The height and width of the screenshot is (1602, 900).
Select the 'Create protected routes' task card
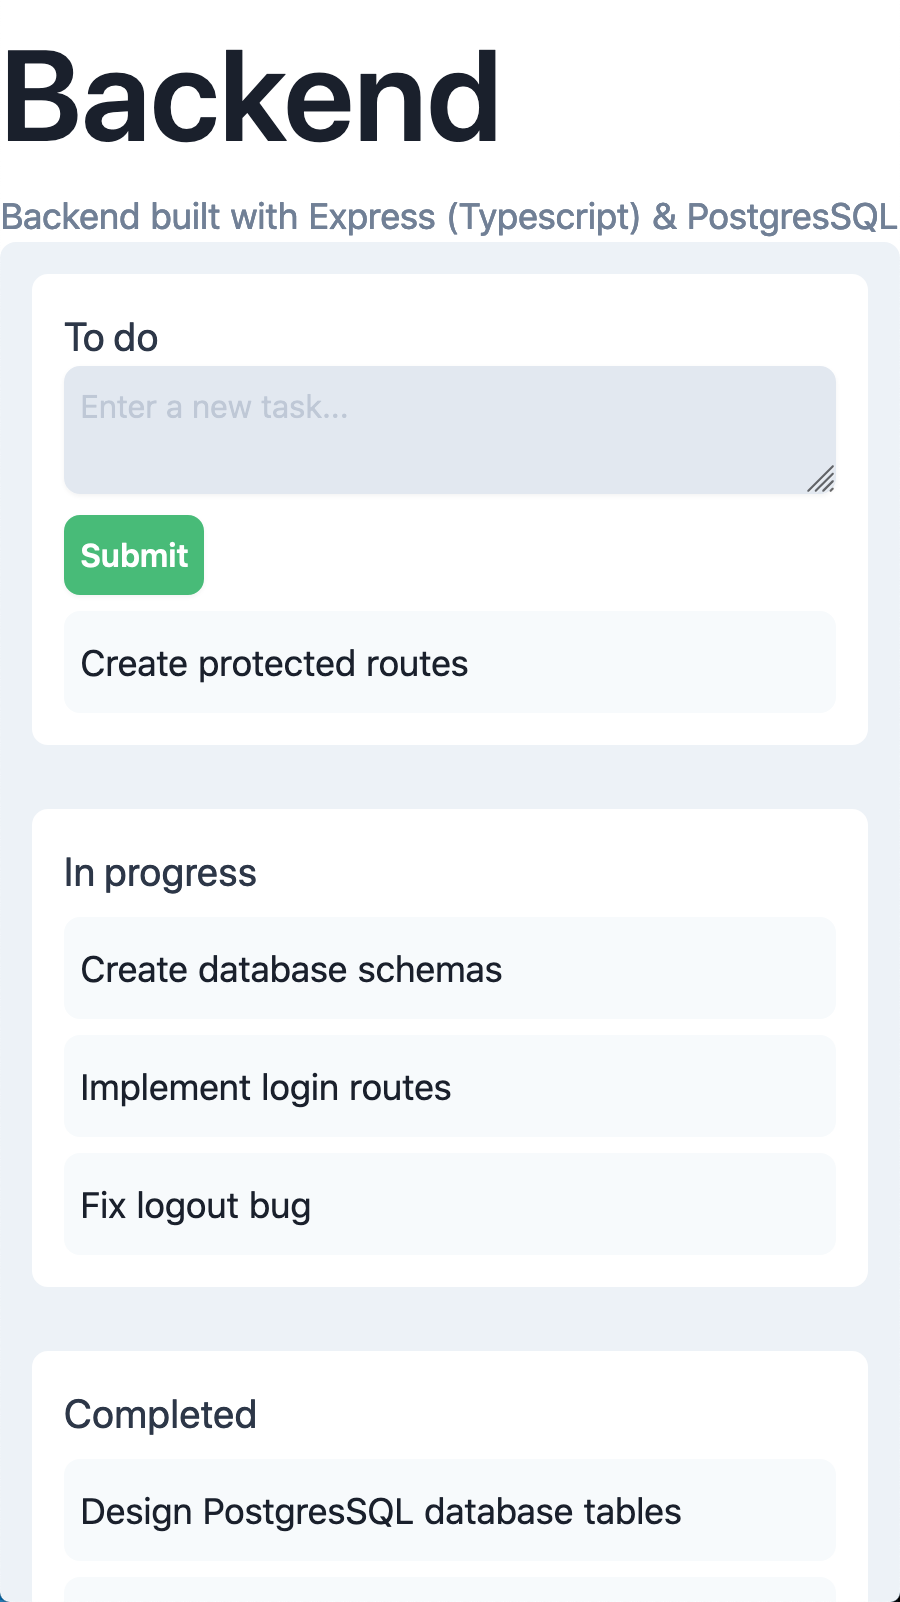pos(450,662)
